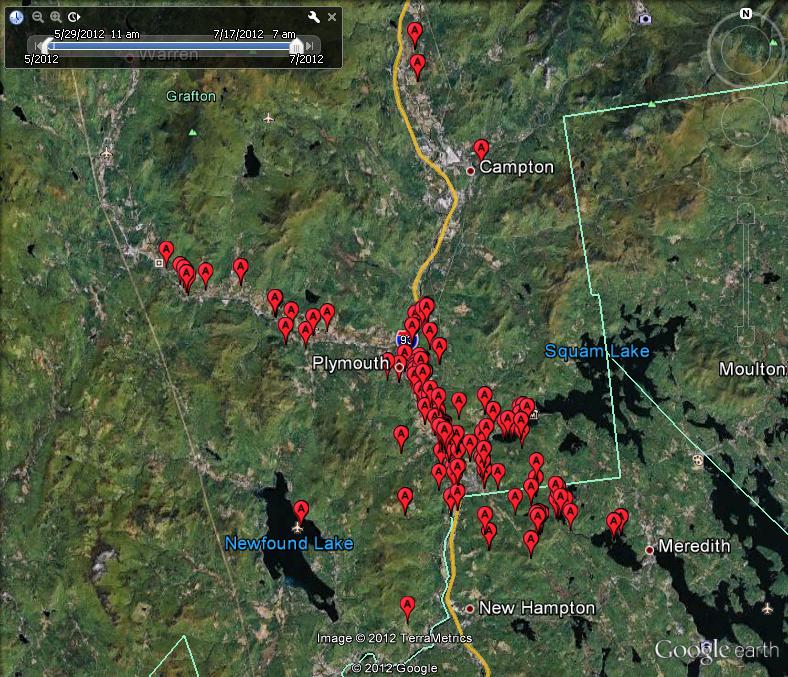The width and height of the screenshot is (788, 677).
Task: Click the circle marker beside Plymouth
Action: (x=400, y=367)
